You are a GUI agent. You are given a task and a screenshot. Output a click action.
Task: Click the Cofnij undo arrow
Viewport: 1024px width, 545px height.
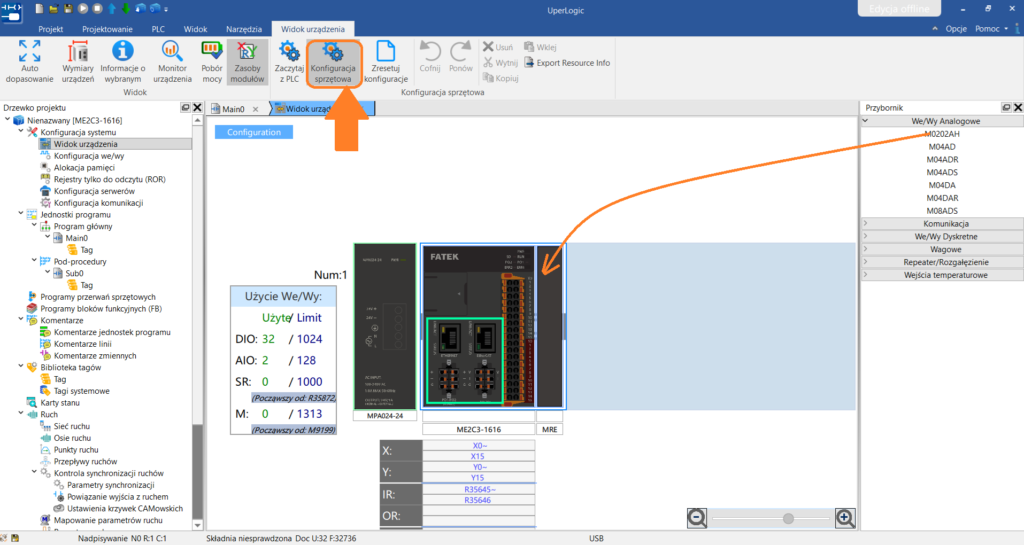(430, 56)
